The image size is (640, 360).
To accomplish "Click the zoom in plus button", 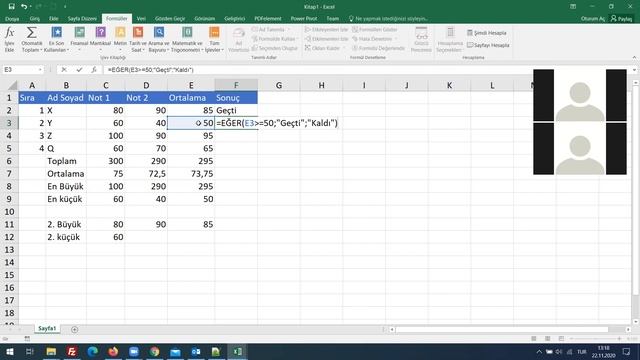I will 619,339.
